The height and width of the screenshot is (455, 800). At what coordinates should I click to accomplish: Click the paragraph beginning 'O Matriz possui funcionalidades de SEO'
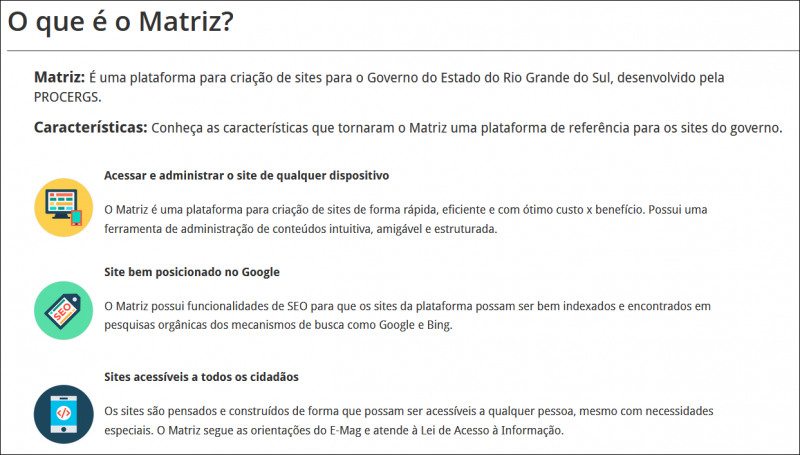(407, 316)
